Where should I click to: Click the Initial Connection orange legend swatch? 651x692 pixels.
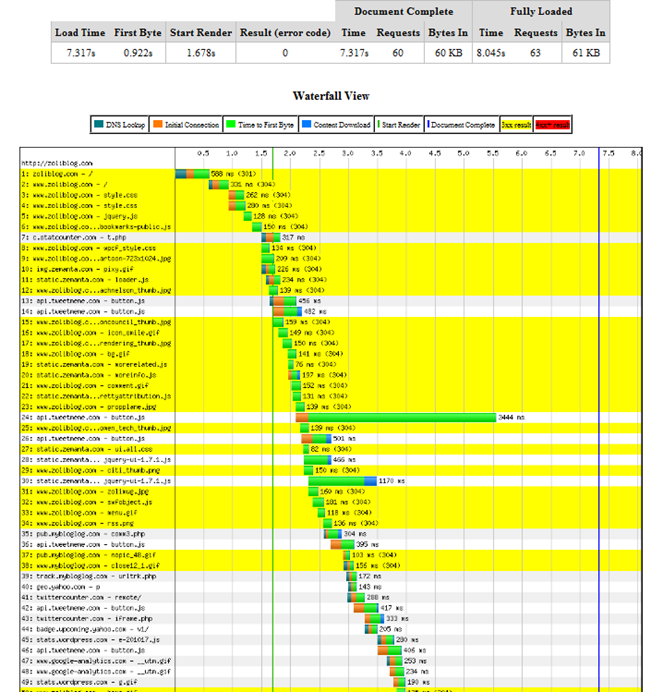click(158, 124)
